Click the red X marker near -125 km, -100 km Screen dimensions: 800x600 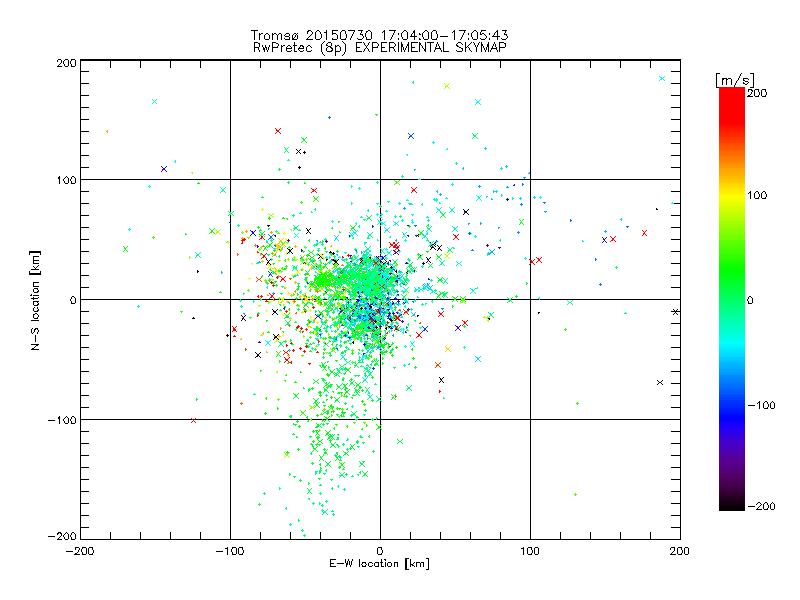click(x=193, y=420)
